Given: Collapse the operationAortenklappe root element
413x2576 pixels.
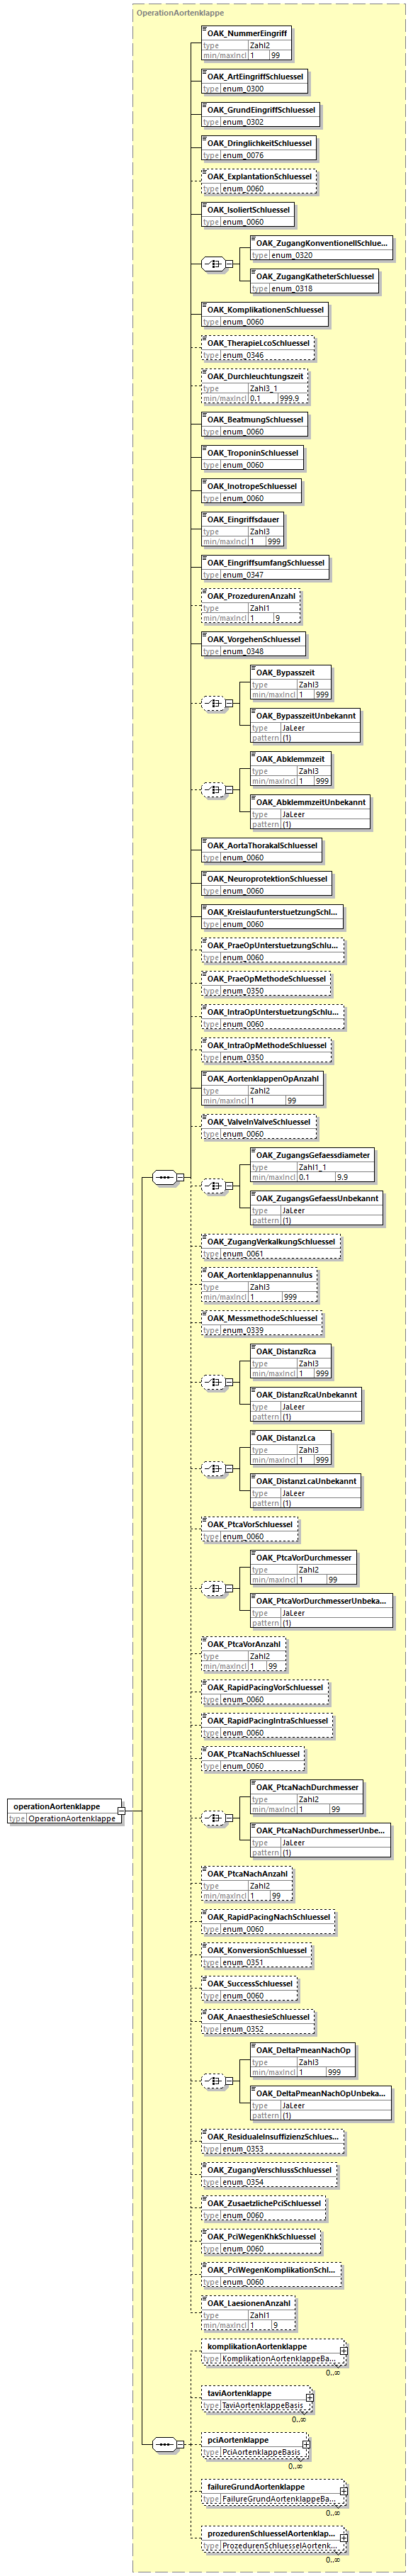Looking at the screenshot, I should 121,1811.
